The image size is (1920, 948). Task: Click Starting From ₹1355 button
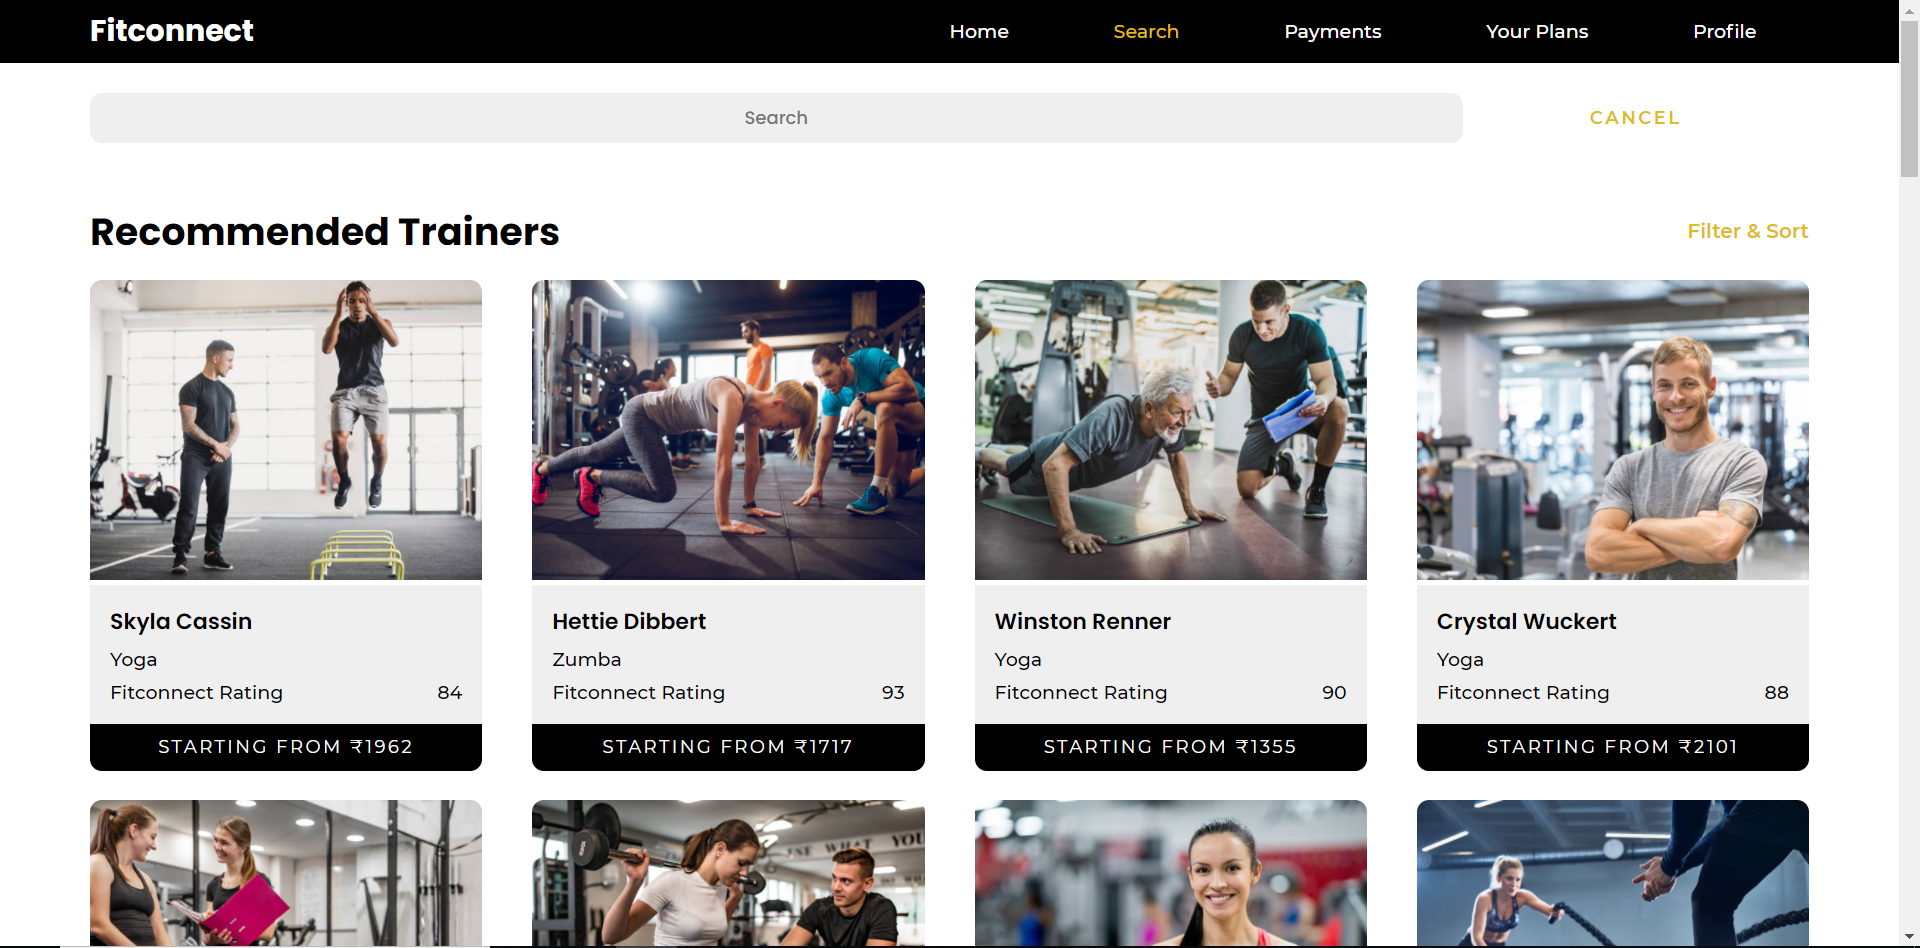1170,747
